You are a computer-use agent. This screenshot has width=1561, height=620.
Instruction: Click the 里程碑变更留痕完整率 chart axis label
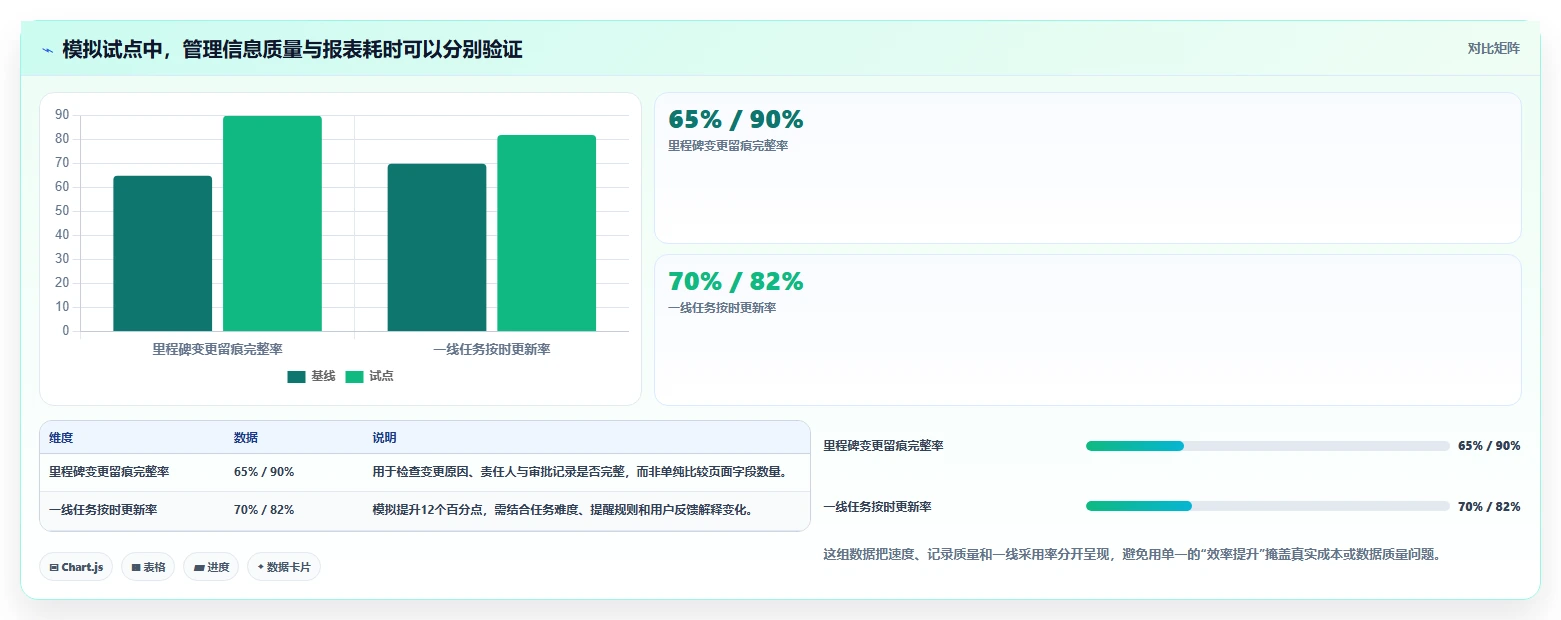(217, 349)
